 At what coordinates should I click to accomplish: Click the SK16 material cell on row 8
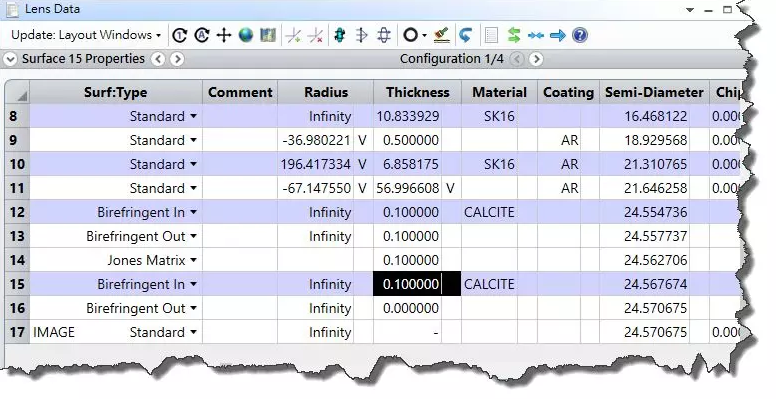point(489,116)
